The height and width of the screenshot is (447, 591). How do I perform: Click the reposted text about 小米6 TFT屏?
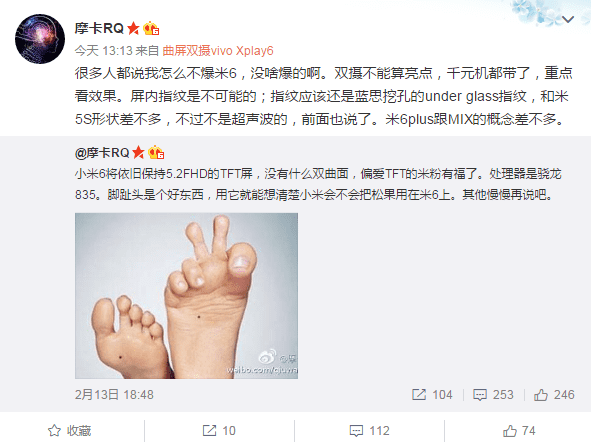pyautogui.click(x=318, y=184)
